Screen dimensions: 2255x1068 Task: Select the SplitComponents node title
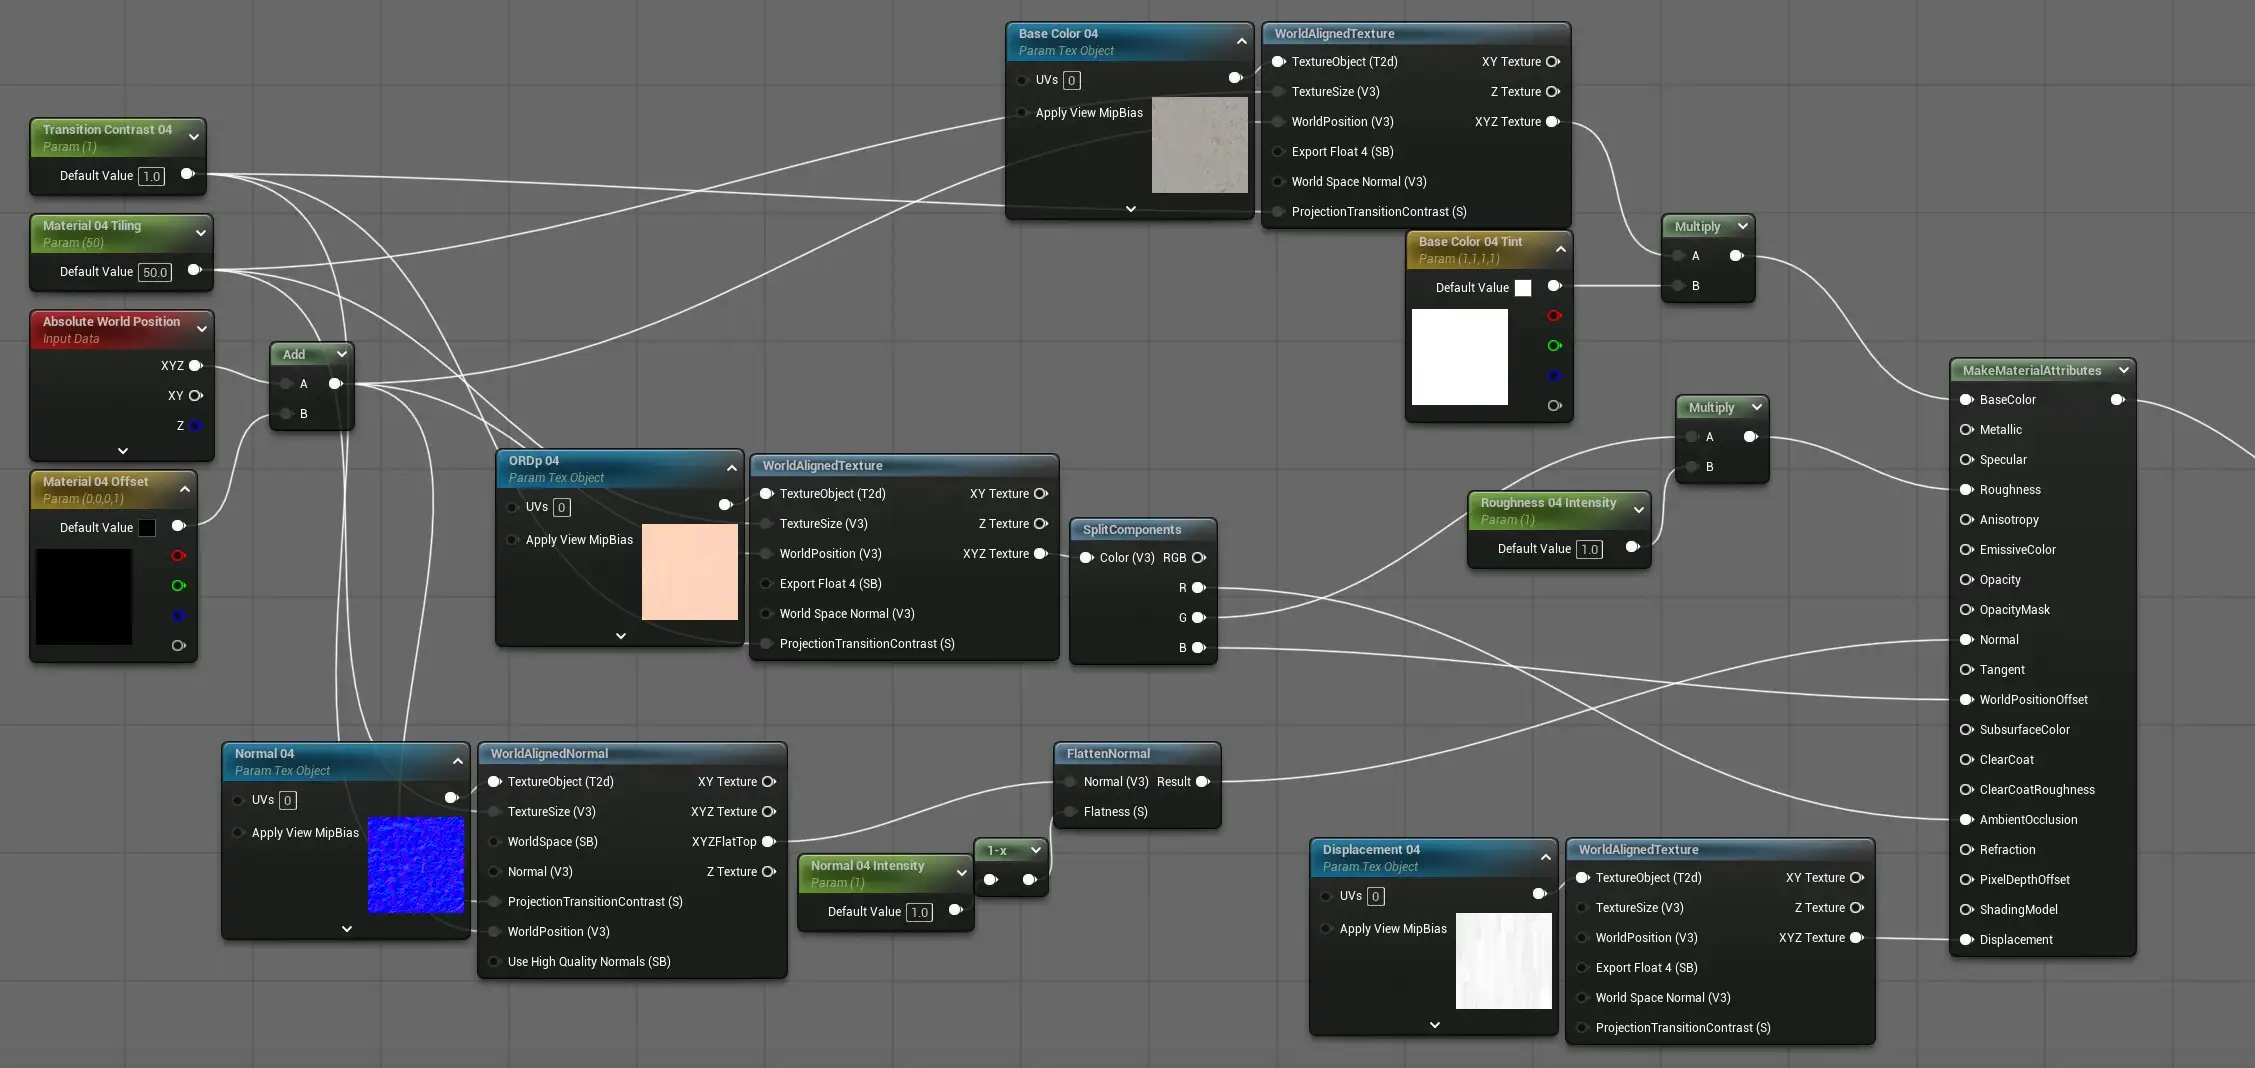tap(1132, 530)
